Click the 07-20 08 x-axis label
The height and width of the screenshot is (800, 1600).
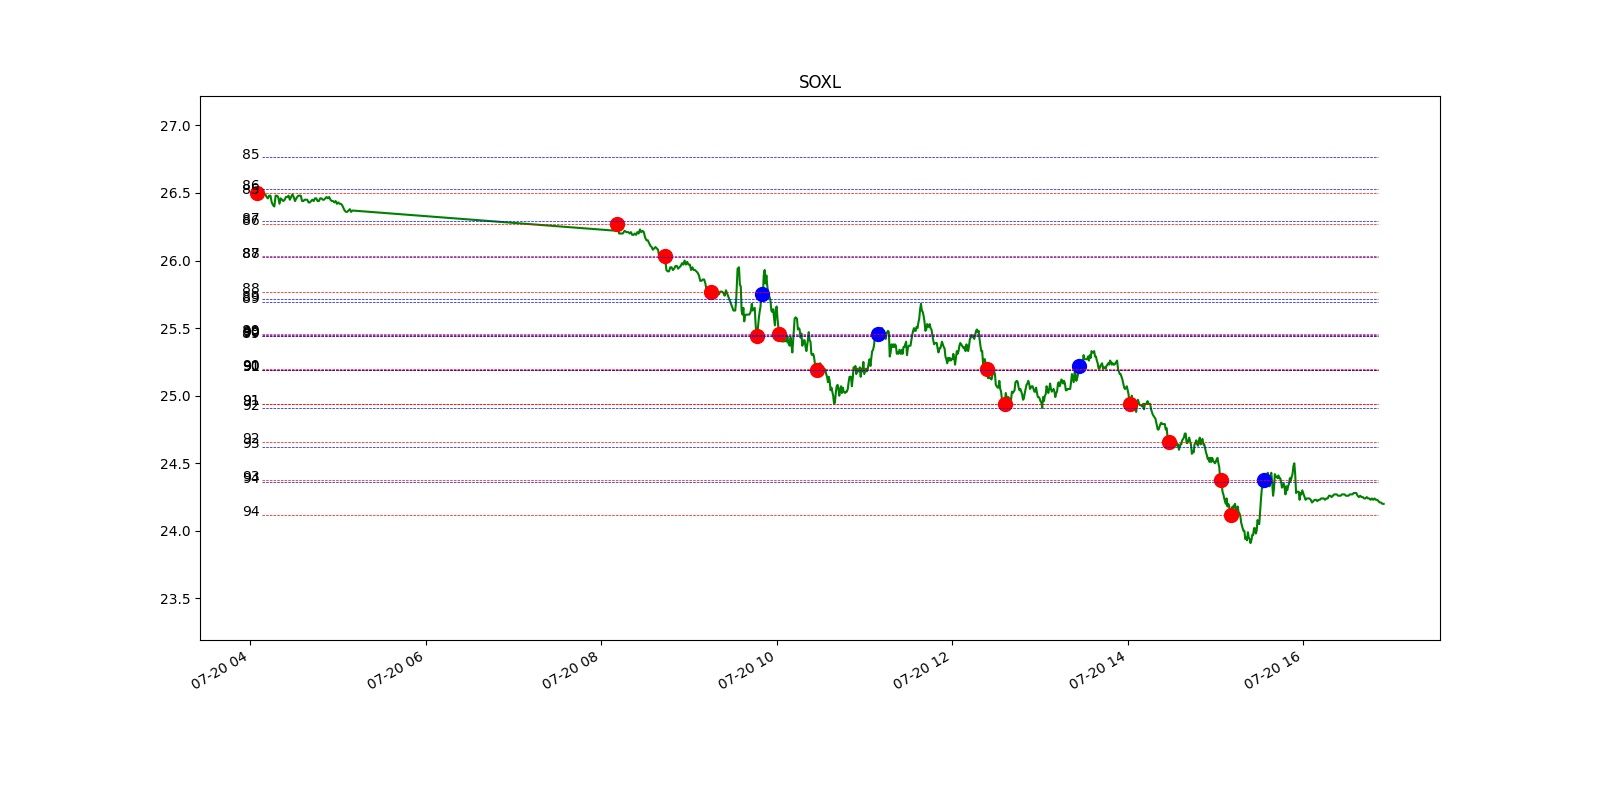tap(571, 670)
